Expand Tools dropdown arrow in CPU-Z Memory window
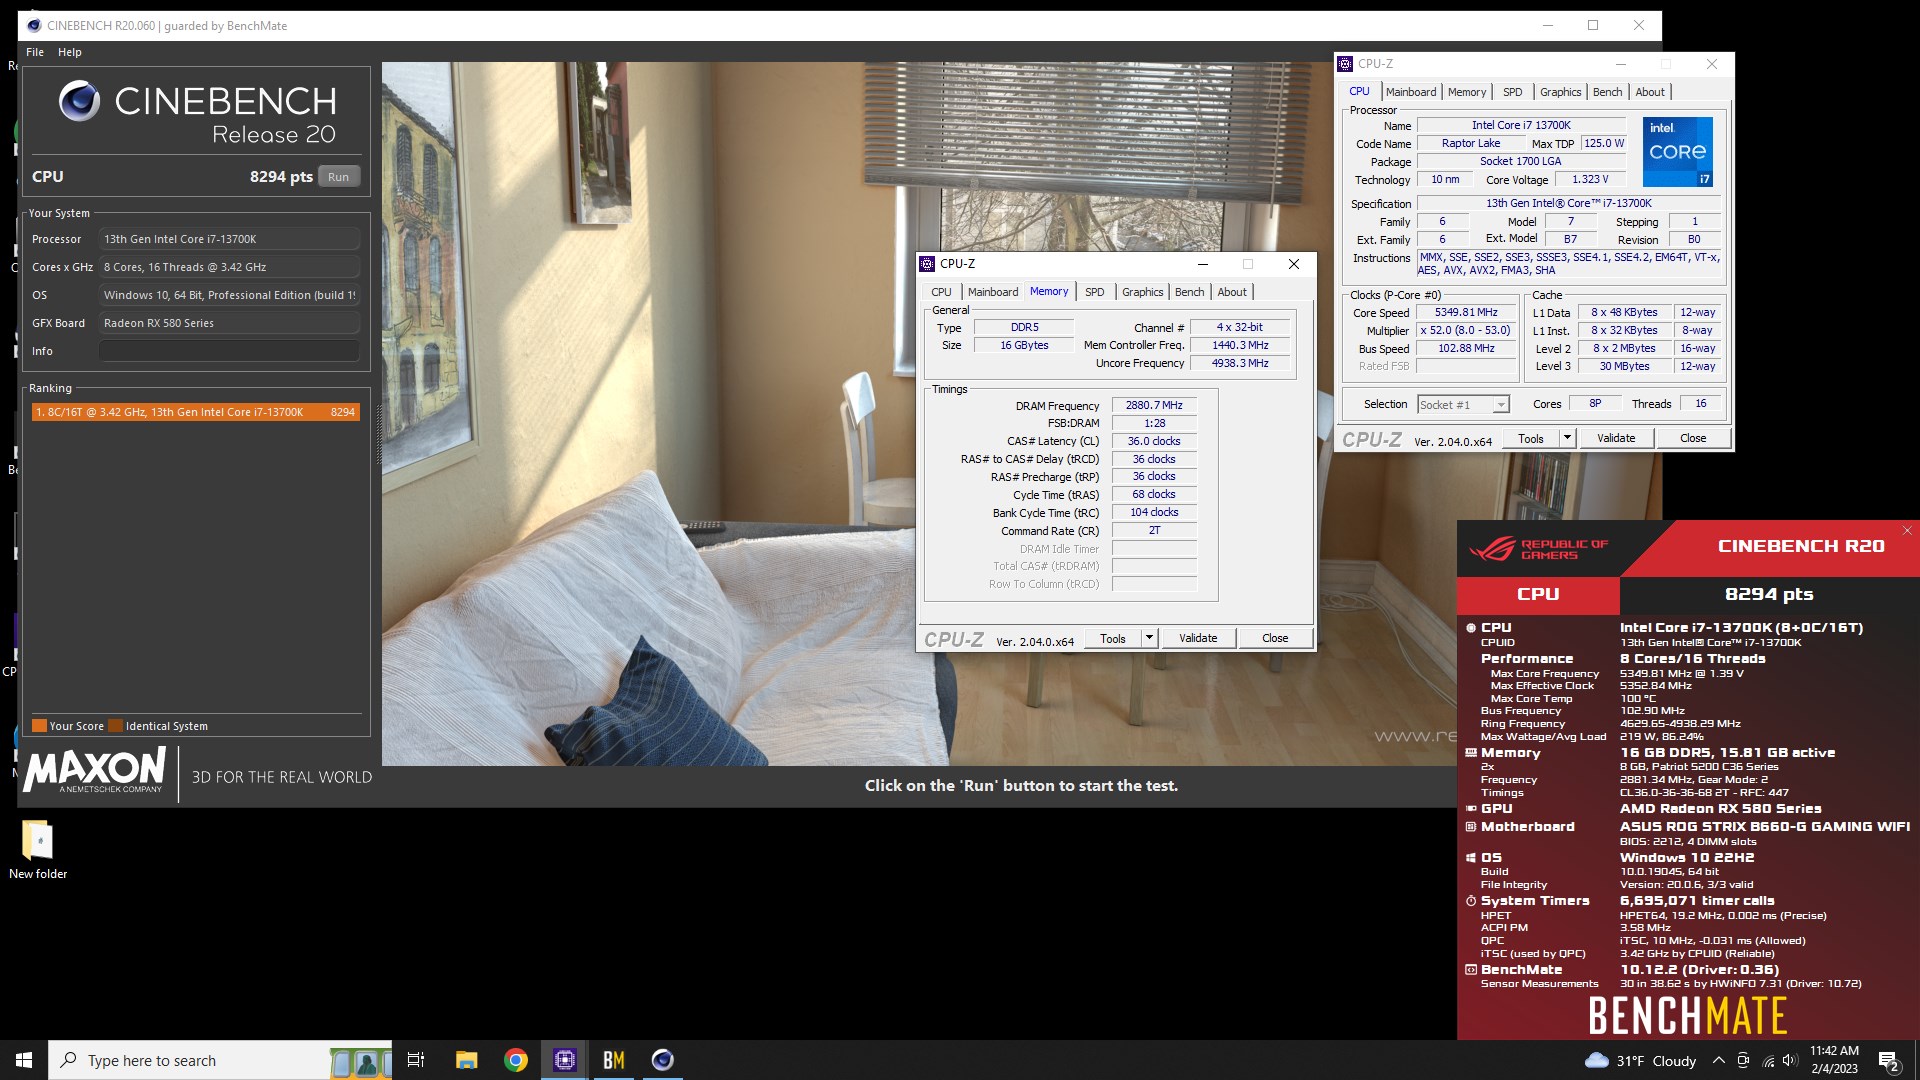Viewport: 1920px width, 1080px height. (1150, 638)
